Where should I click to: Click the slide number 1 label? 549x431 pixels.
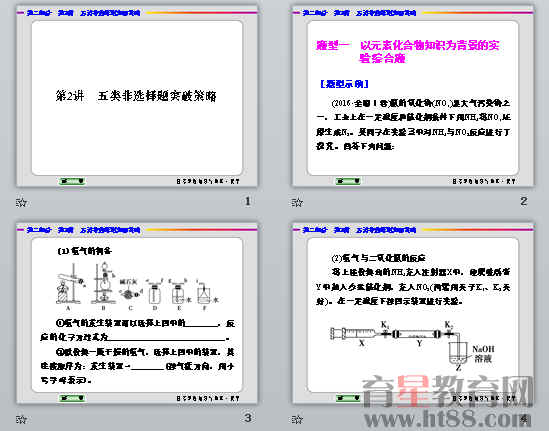click(248, 201)
